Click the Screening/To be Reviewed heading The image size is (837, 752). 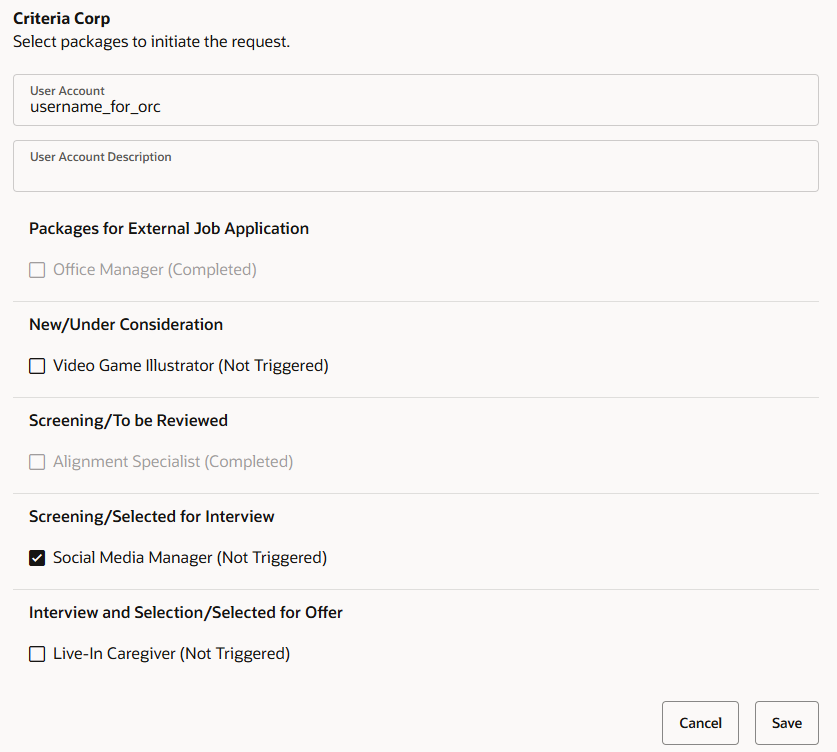coord(128,421)
